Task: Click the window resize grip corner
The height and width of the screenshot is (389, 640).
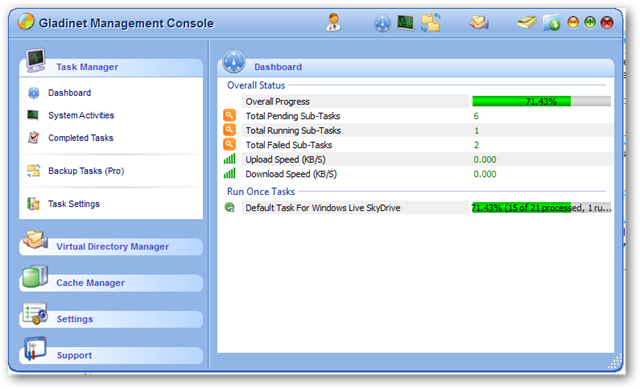Action: click(x=615, y=362)
